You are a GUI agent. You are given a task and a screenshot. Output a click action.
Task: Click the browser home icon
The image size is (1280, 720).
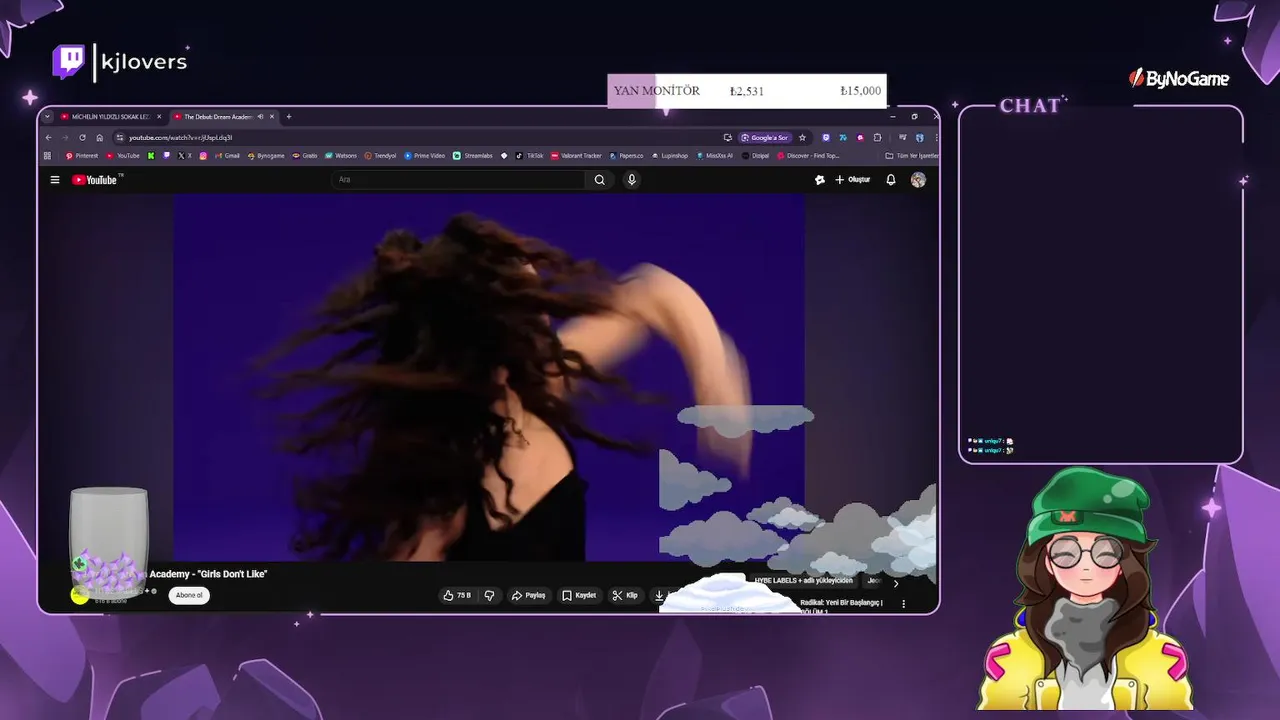pyautogui.click(x=100, y=138)
